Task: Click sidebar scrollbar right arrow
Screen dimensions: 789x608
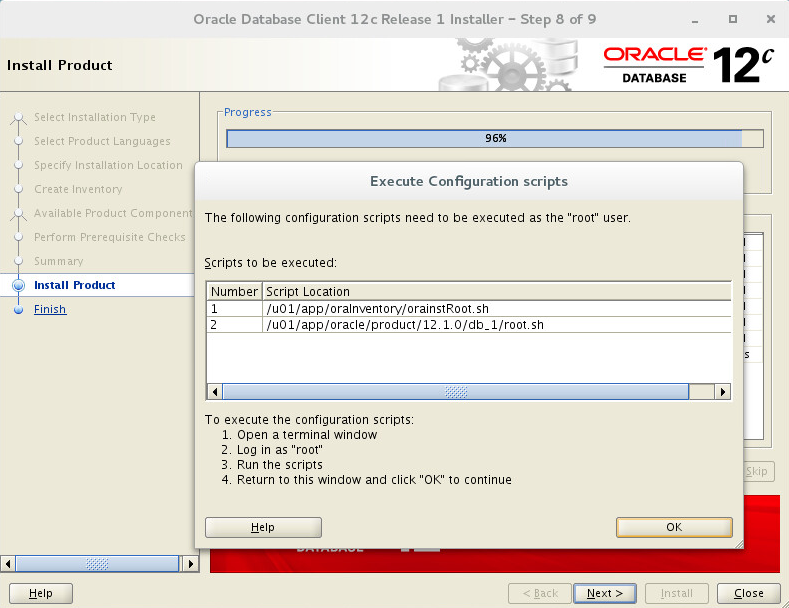Action: [x=190, y=564]
